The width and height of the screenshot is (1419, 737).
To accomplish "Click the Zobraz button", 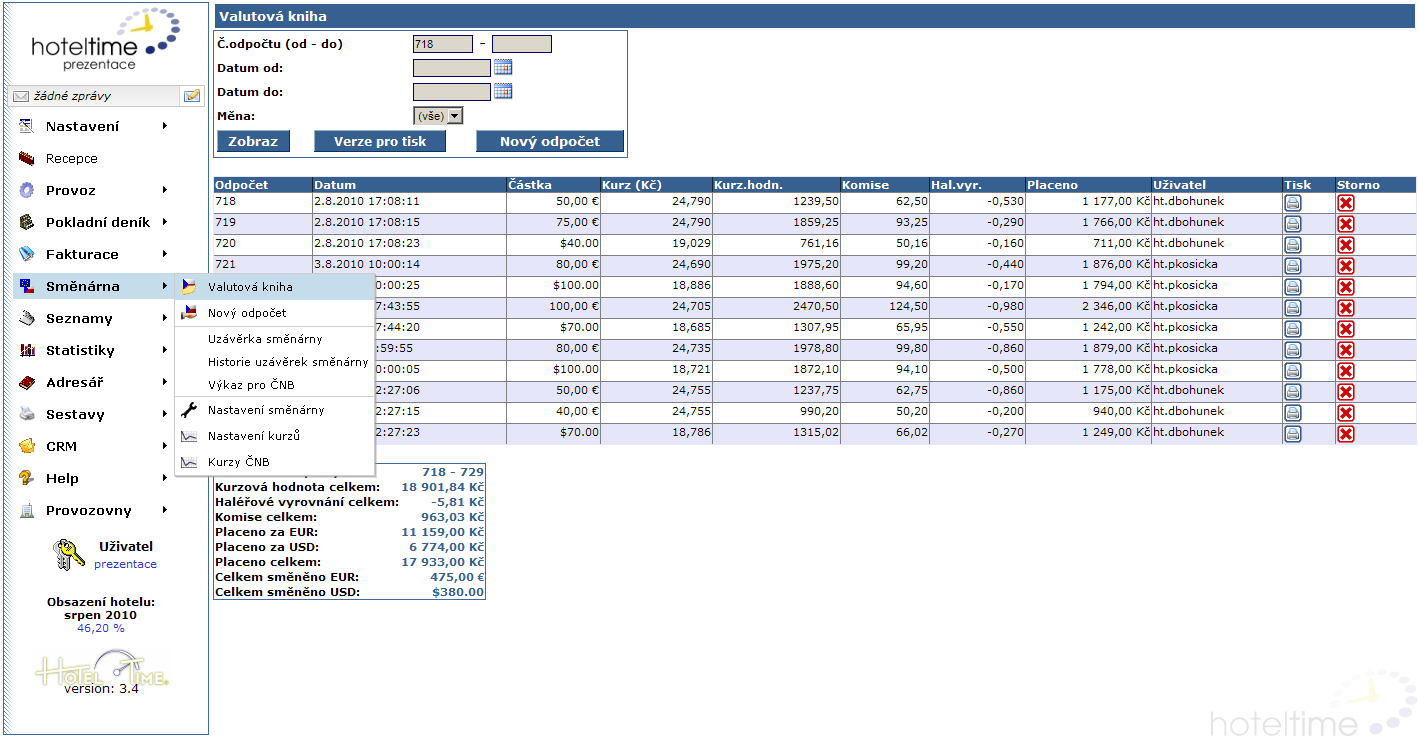I will pos(253,141).
